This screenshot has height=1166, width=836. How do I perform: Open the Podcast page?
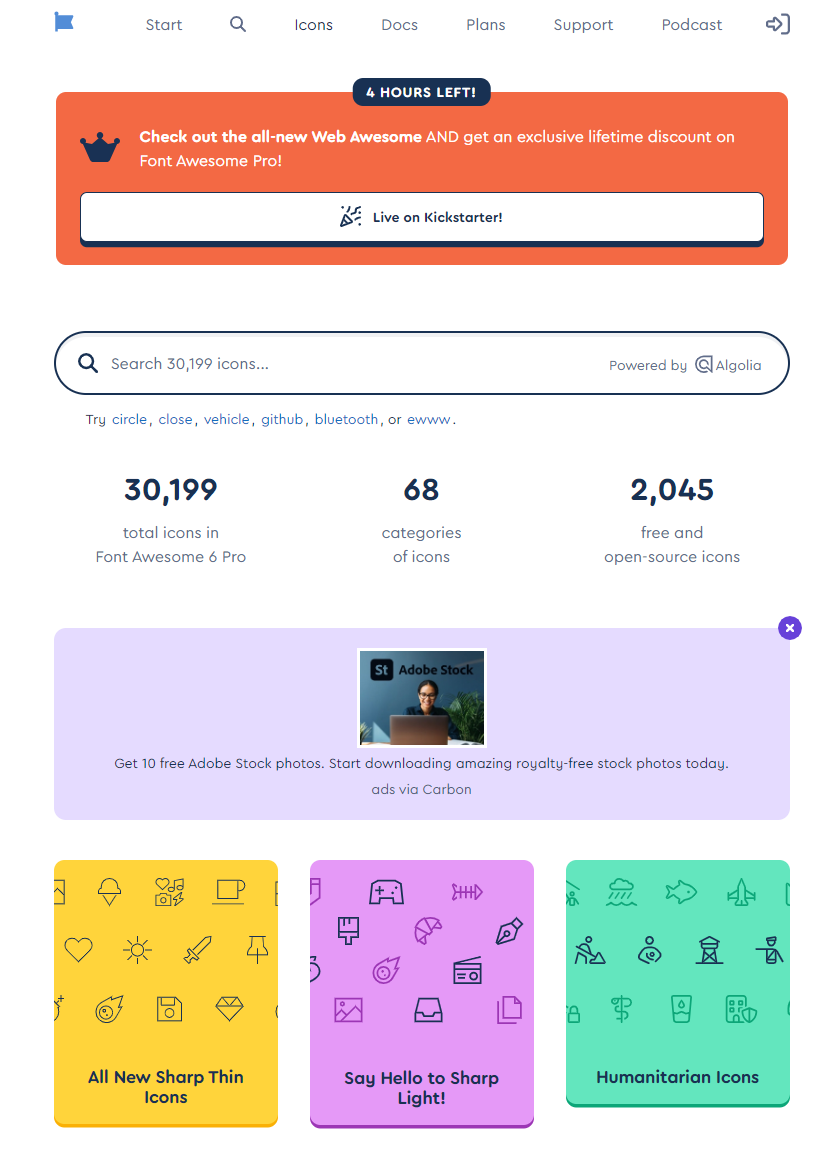coord(691,25)
